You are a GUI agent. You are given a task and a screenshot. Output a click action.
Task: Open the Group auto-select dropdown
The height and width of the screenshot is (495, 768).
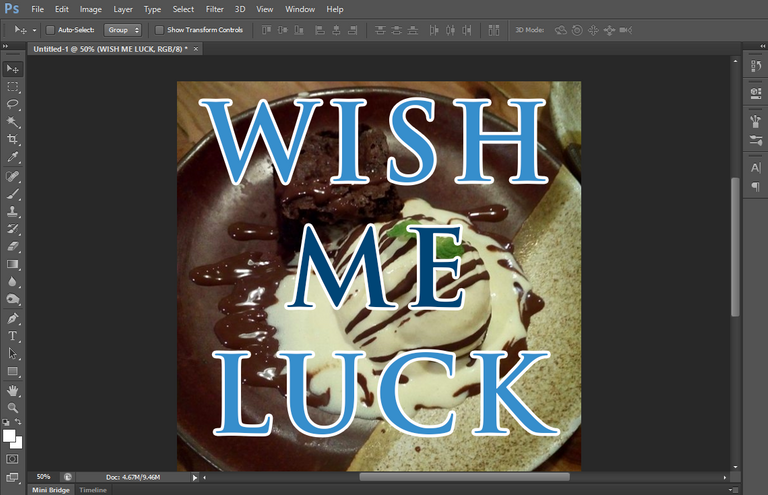(122, 30)
